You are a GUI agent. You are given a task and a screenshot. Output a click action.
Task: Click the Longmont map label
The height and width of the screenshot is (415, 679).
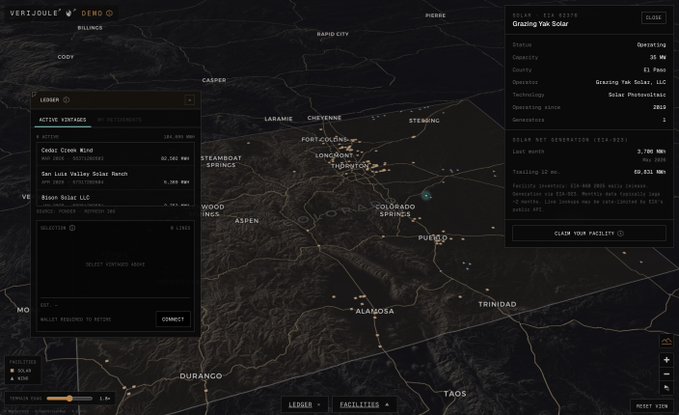tap(334, 155)
